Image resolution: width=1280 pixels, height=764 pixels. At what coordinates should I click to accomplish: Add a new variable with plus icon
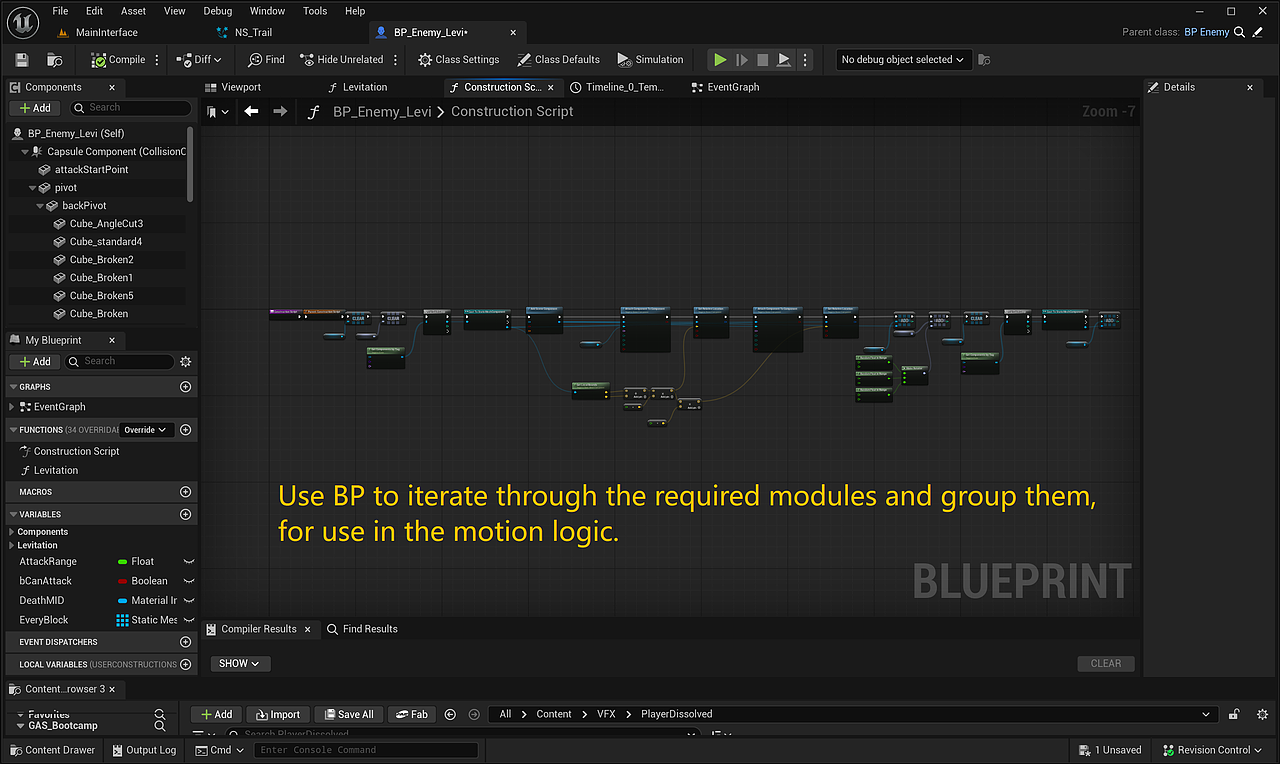pyautogui.click(x=185, y=515)
